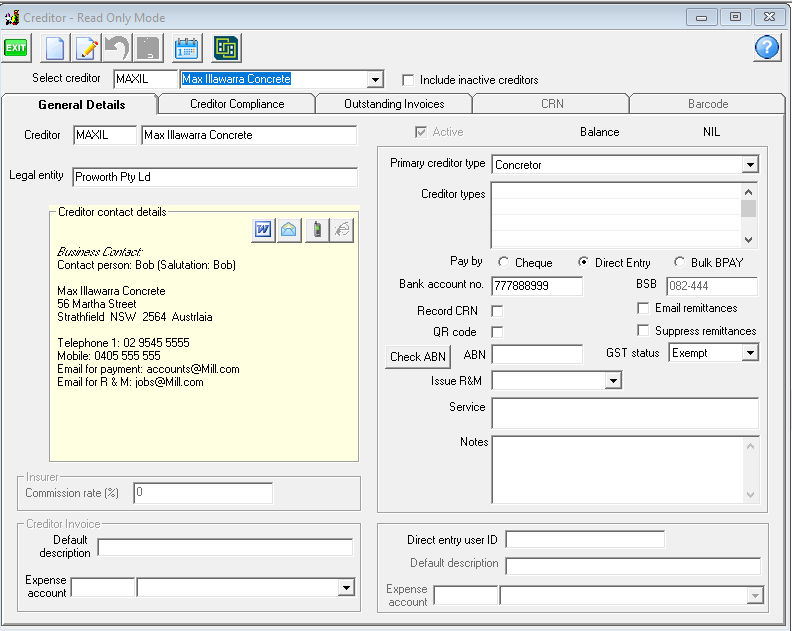Image resolution: width=792 pixels, height=631 pixels.
Task: Click the green EXIT toolbar icon
Action: [x=16, y=47]
